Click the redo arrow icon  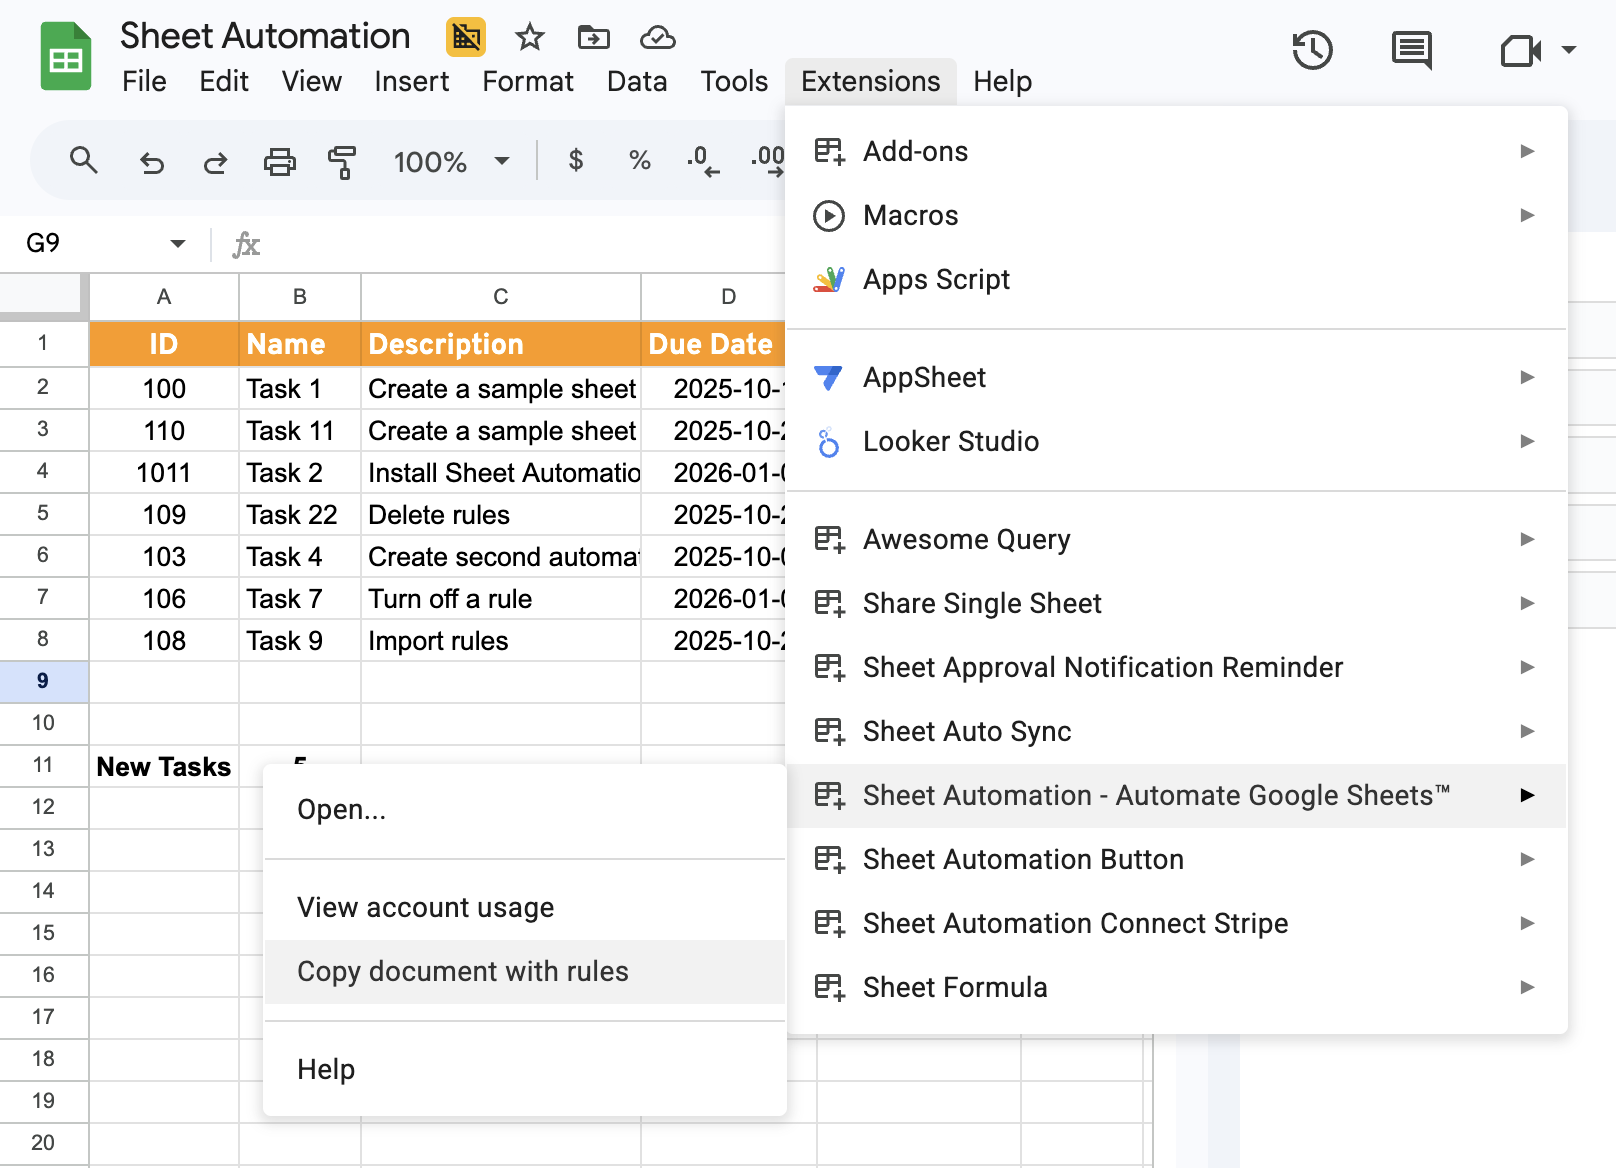tap(215, 162)
